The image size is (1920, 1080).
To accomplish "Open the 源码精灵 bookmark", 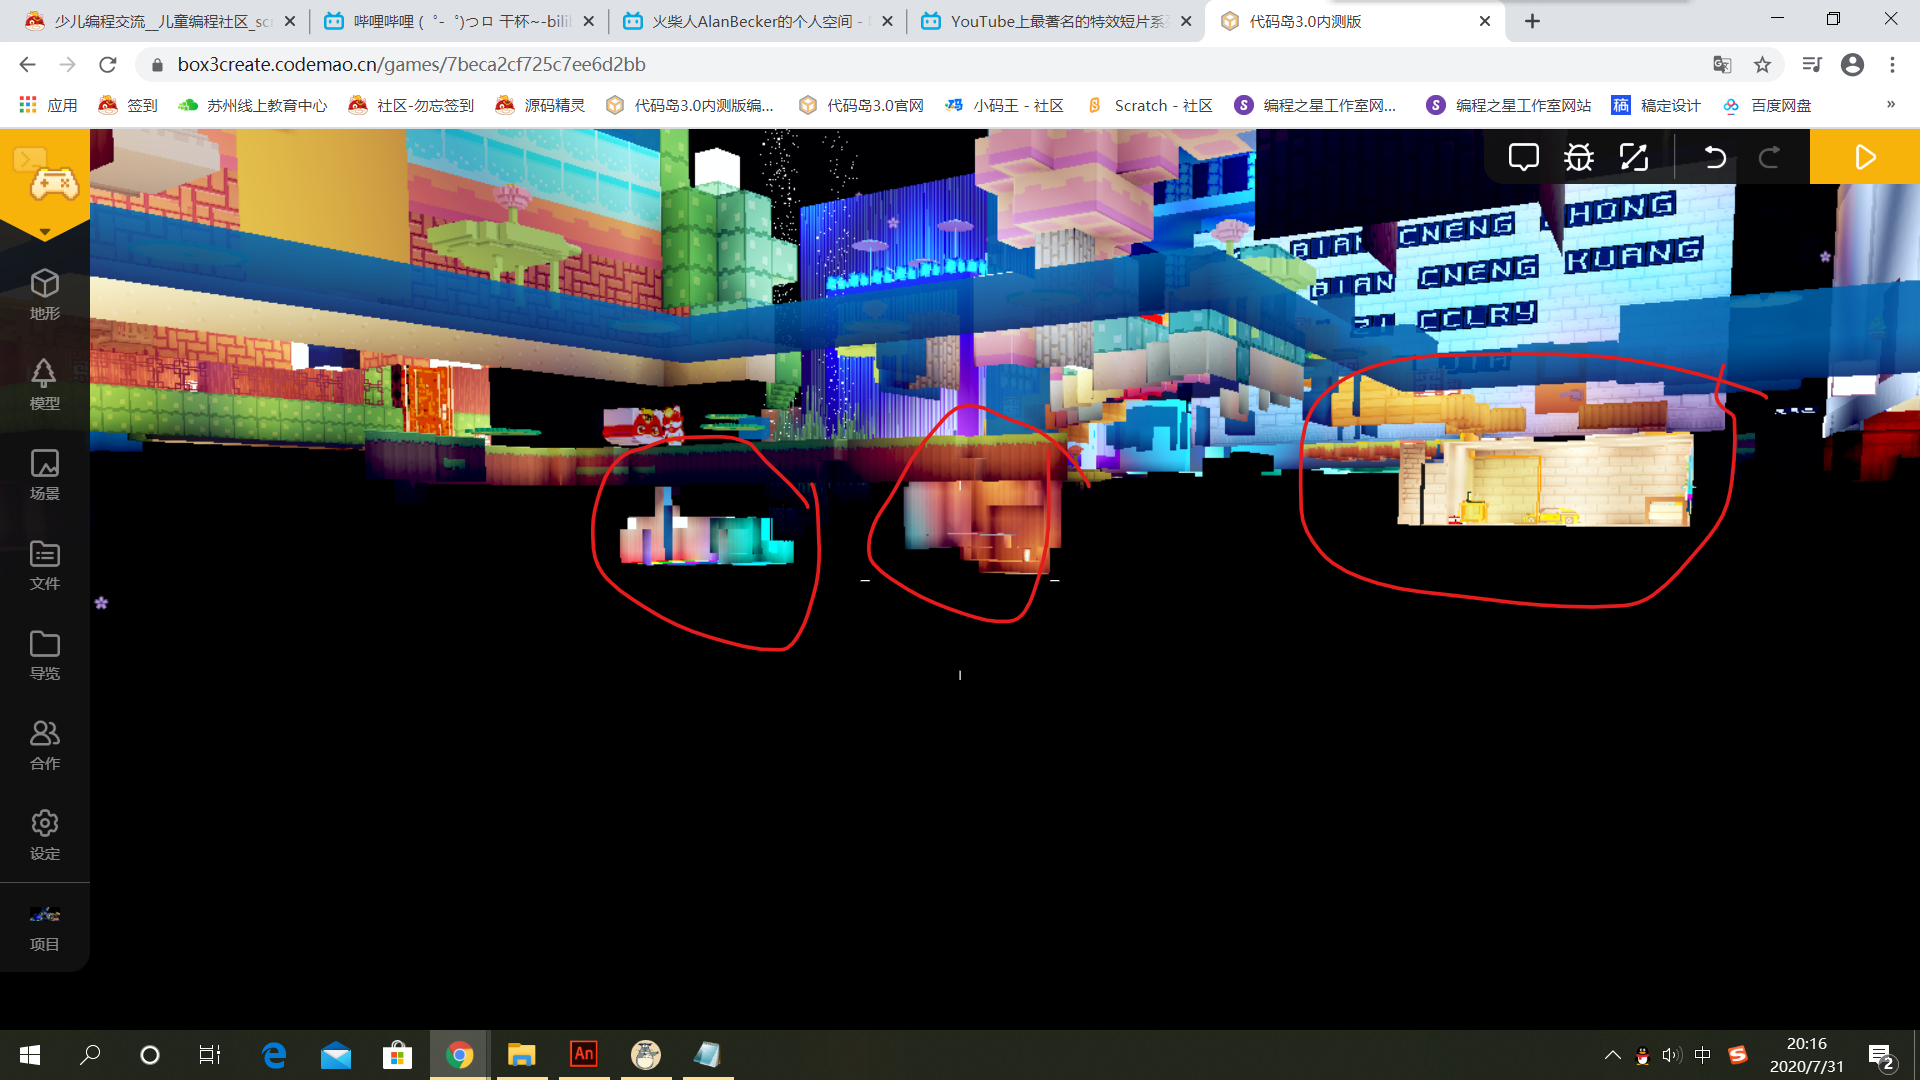I will [x=540, y=105].
